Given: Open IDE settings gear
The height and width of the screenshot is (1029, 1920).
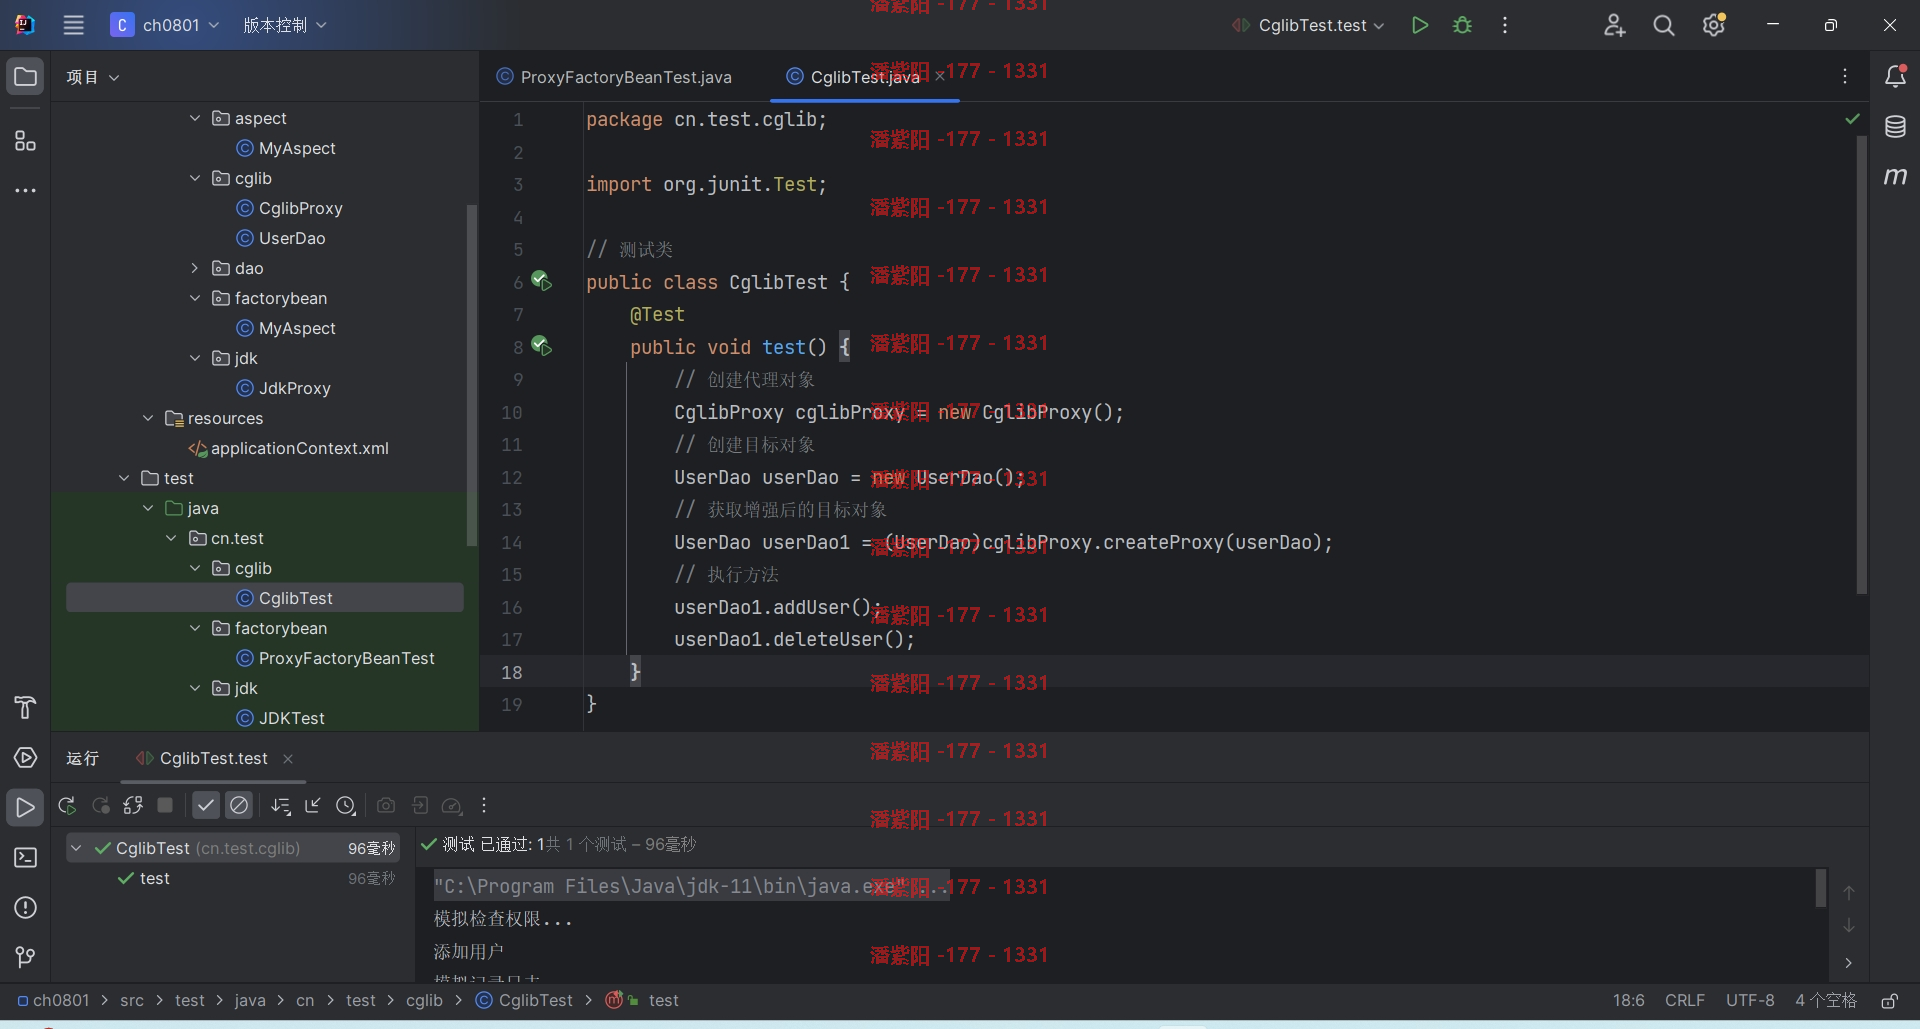Looking at the screenshot, I should [1714, 25].
